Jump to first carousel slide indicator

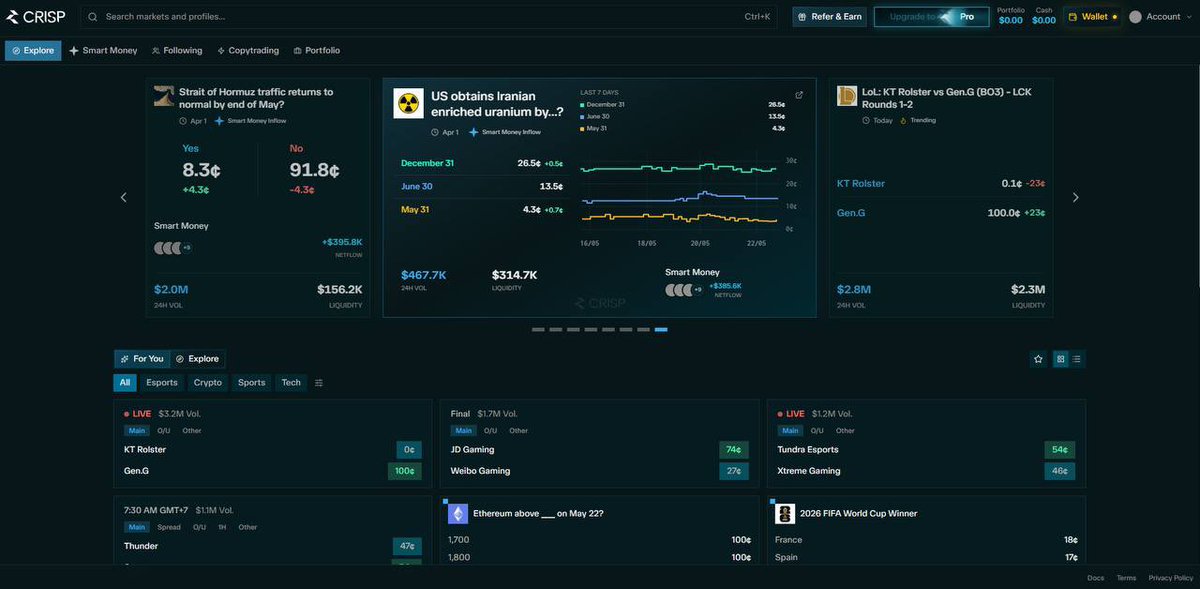[538, 329]
